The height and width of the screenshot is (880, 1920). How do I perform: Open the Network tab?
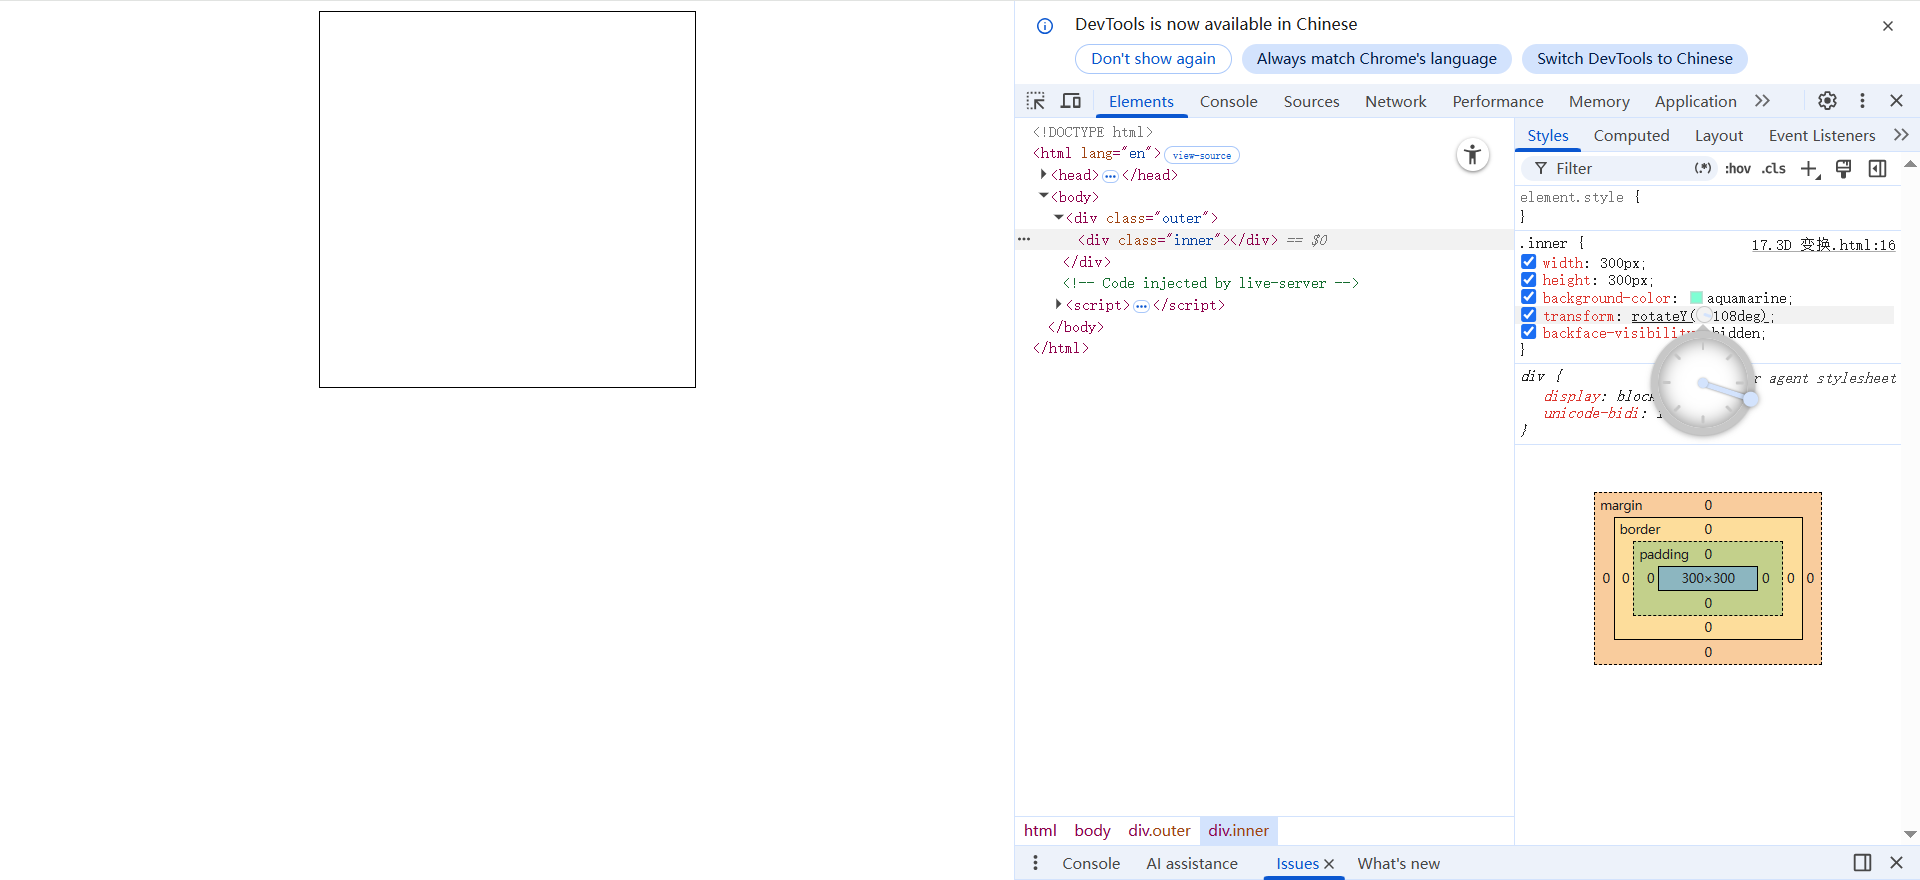point(1395,102)
